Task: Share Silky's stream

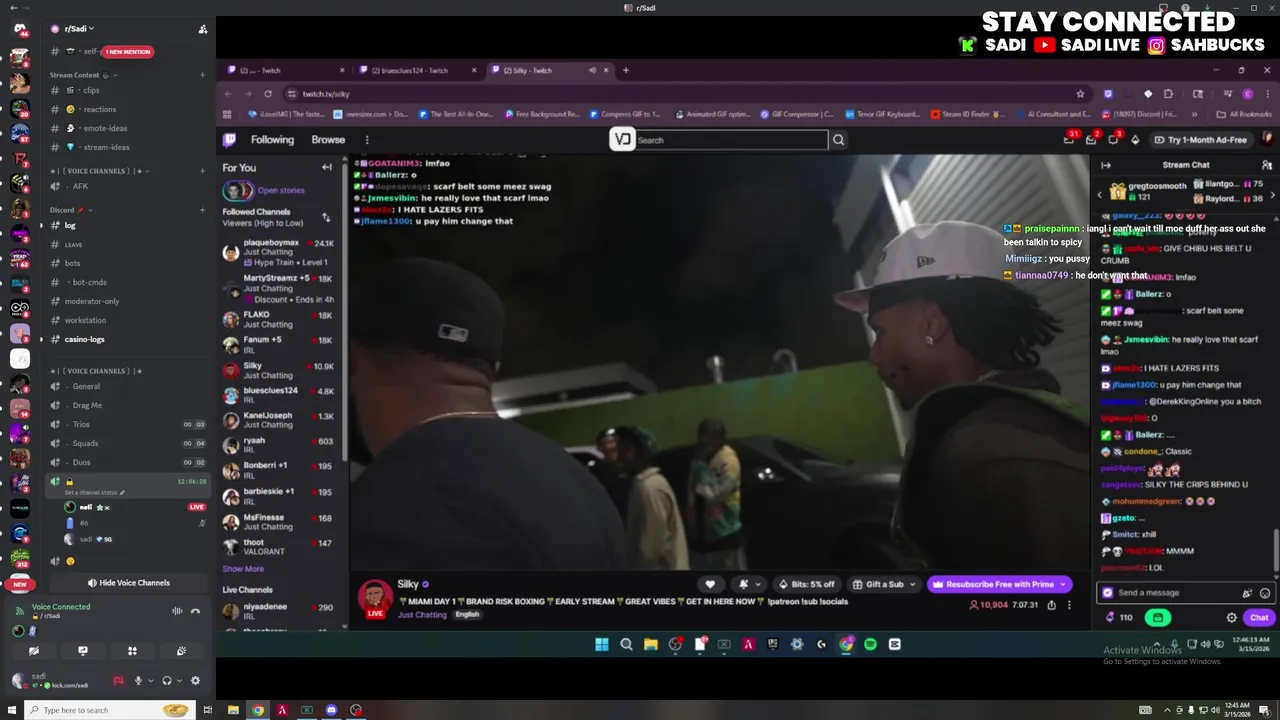Action: (1051, 605)
